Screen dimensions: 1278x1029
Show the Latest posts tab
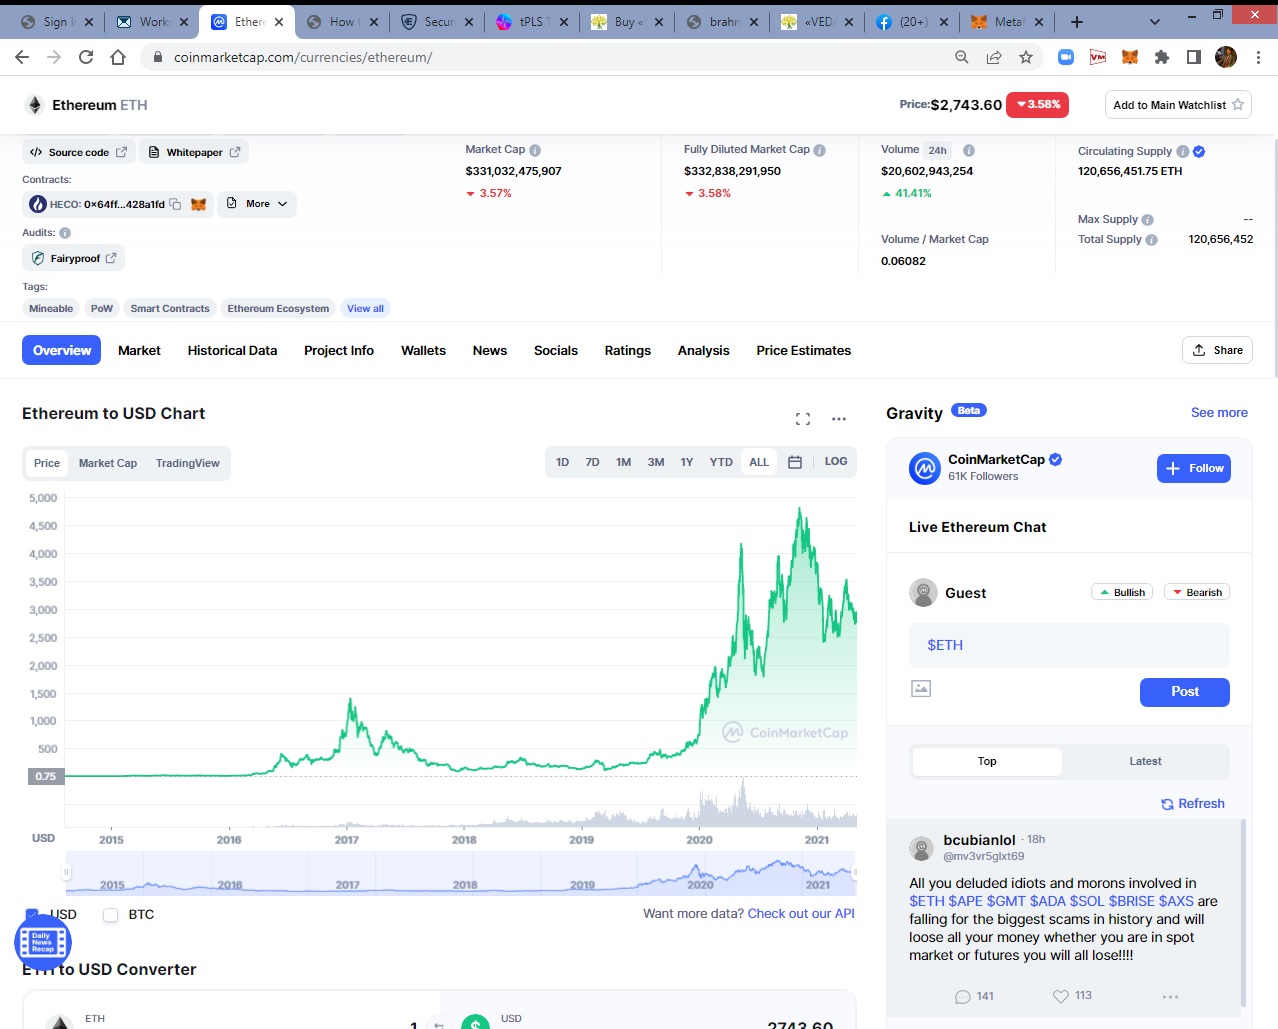click(1145, 761)
